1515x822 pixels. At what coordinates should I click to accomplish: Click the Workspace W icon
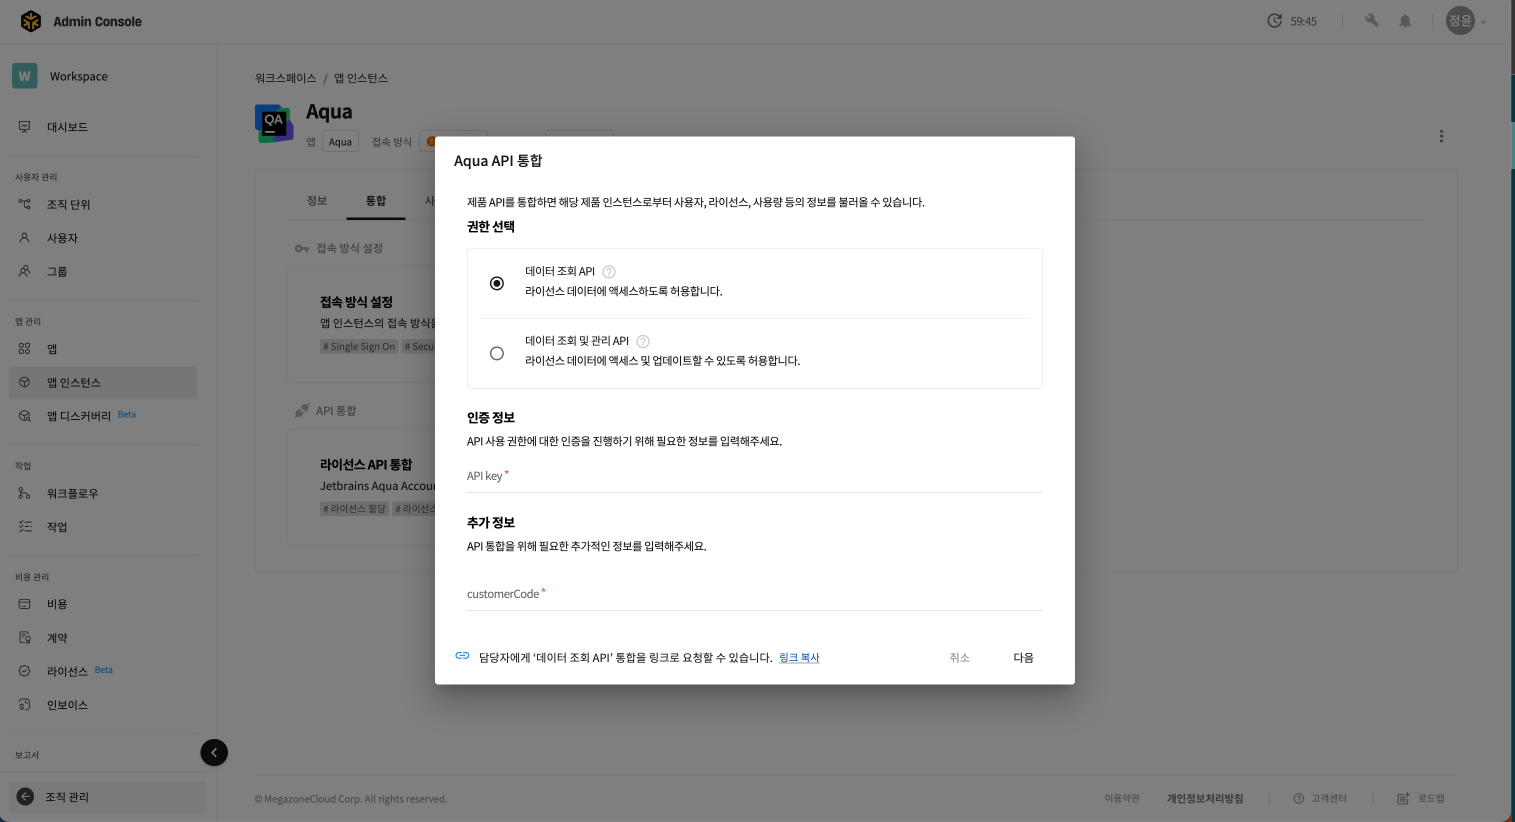25,76
